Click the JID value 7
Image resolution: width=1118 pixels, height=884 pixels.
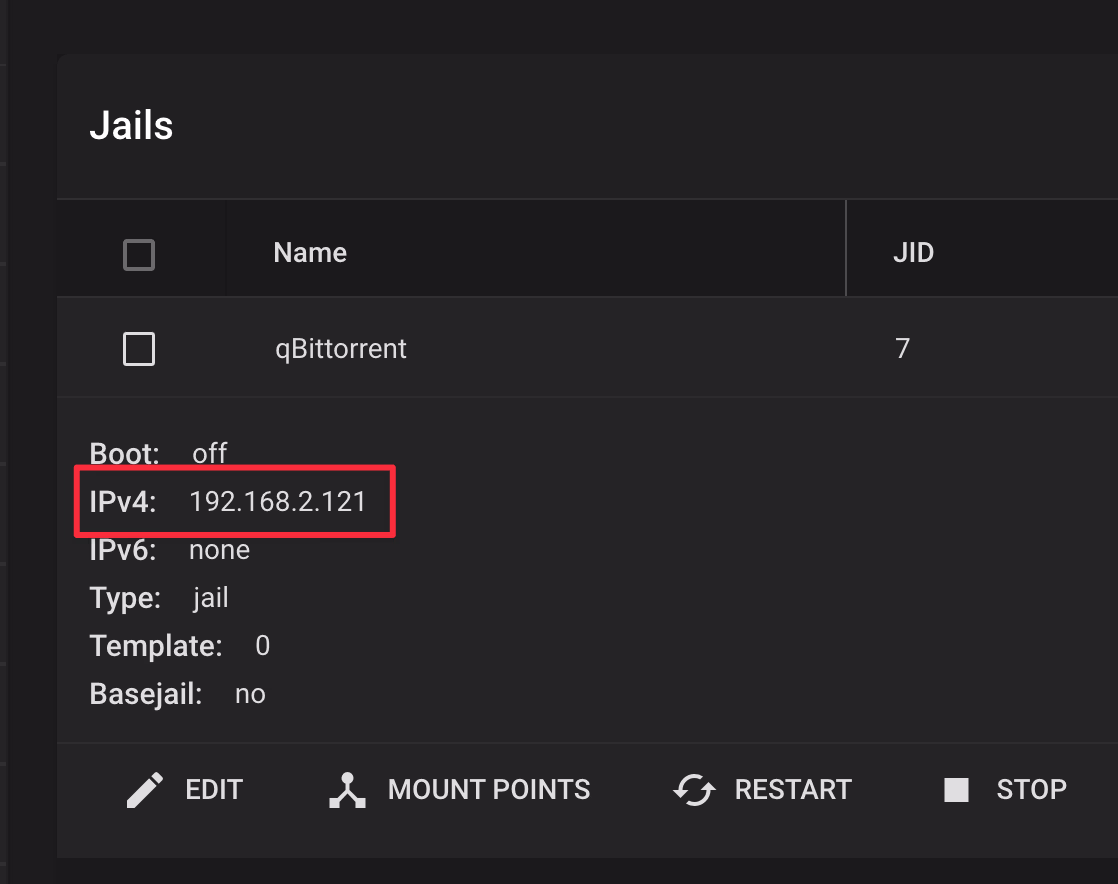pos(902,349)
